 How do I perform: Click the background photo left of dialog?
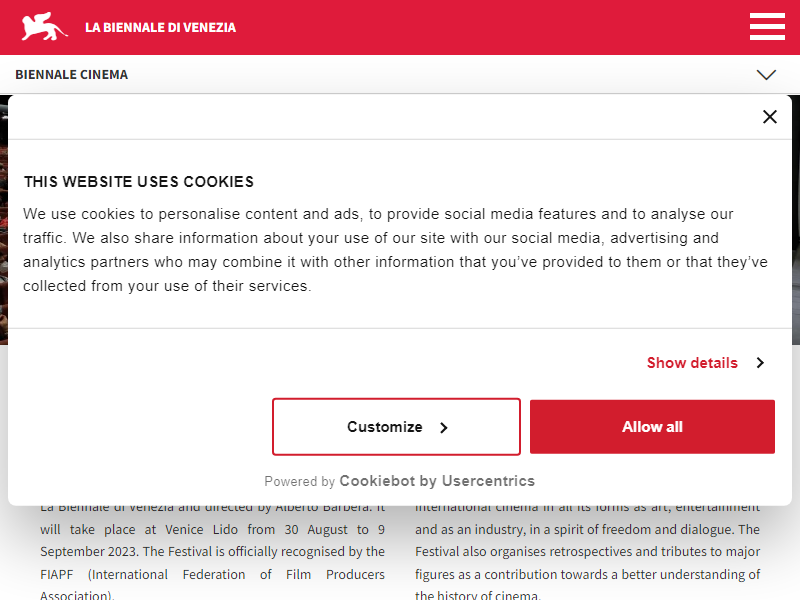click(4, 219)
